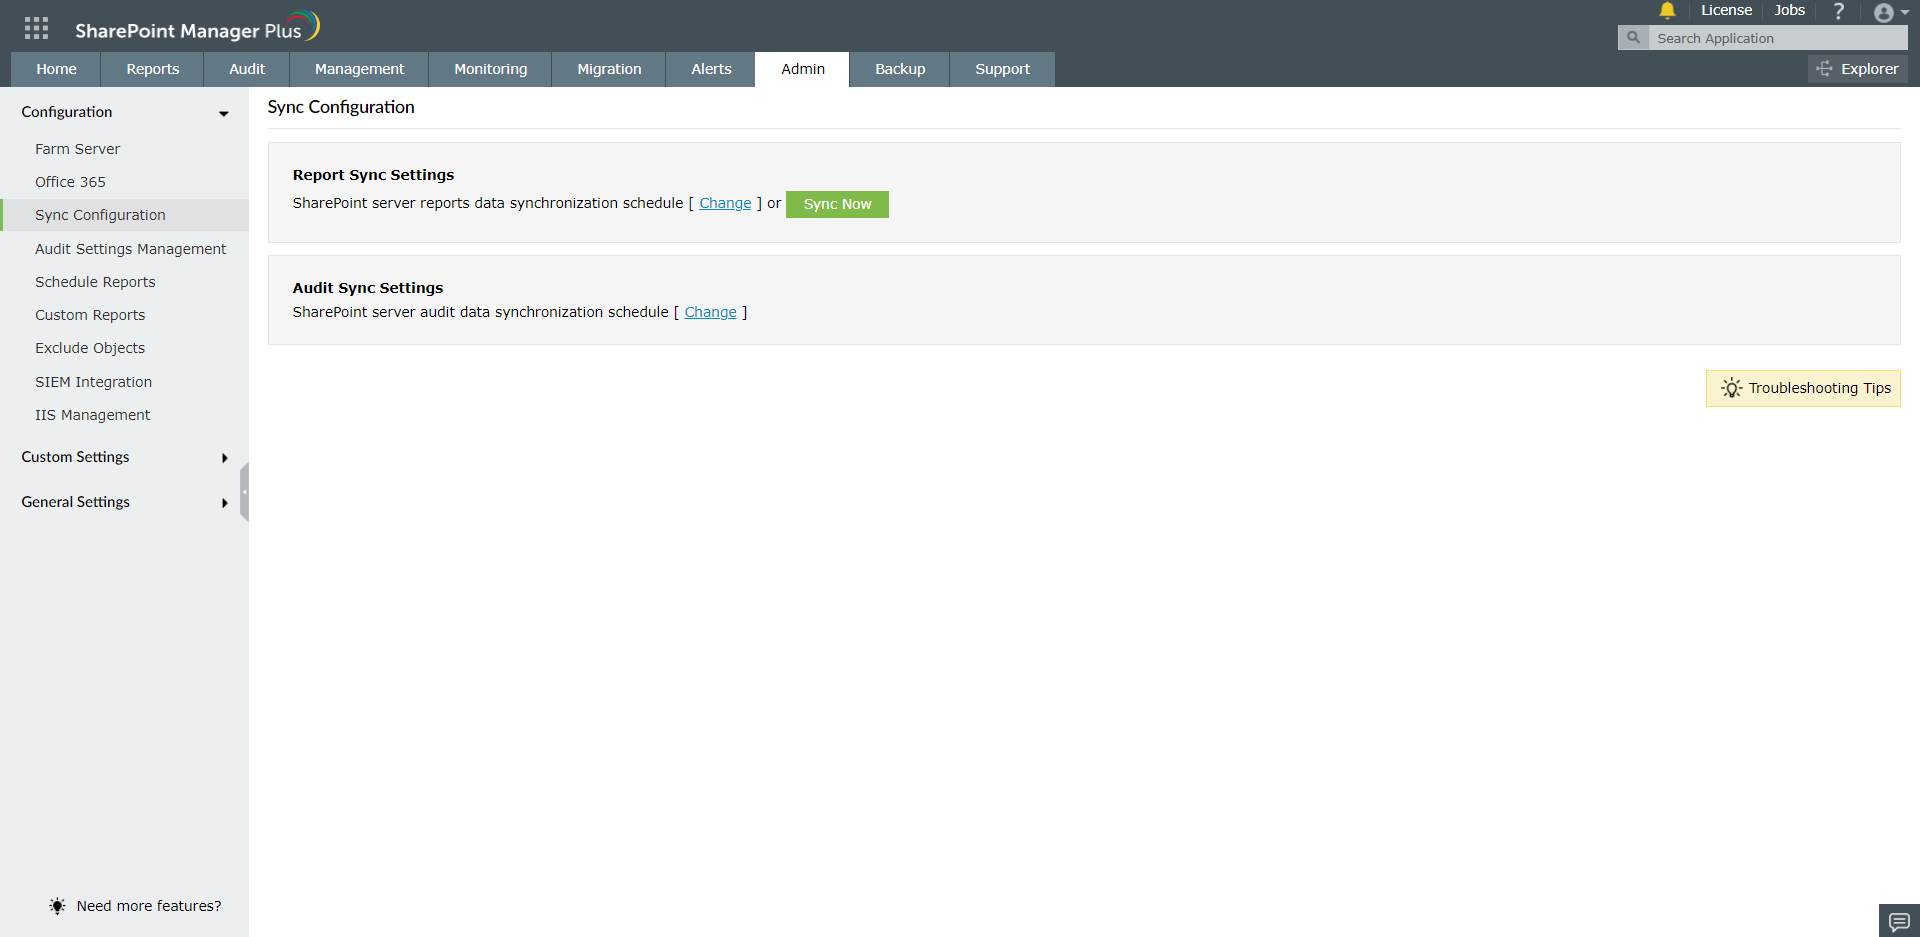The image size is (1920, 937).
Task: Click the SharePoint Manager Plus logo
Action: click(198, 26)
